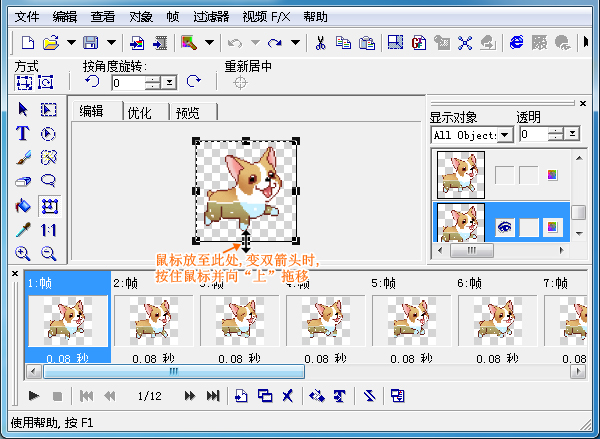Activate the Transform tool in tool panel

tap(49, 206)
